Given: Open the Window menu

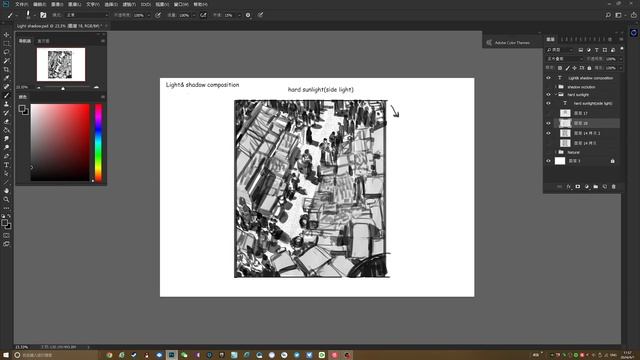Looking at the screenshot, I should 181,4.
